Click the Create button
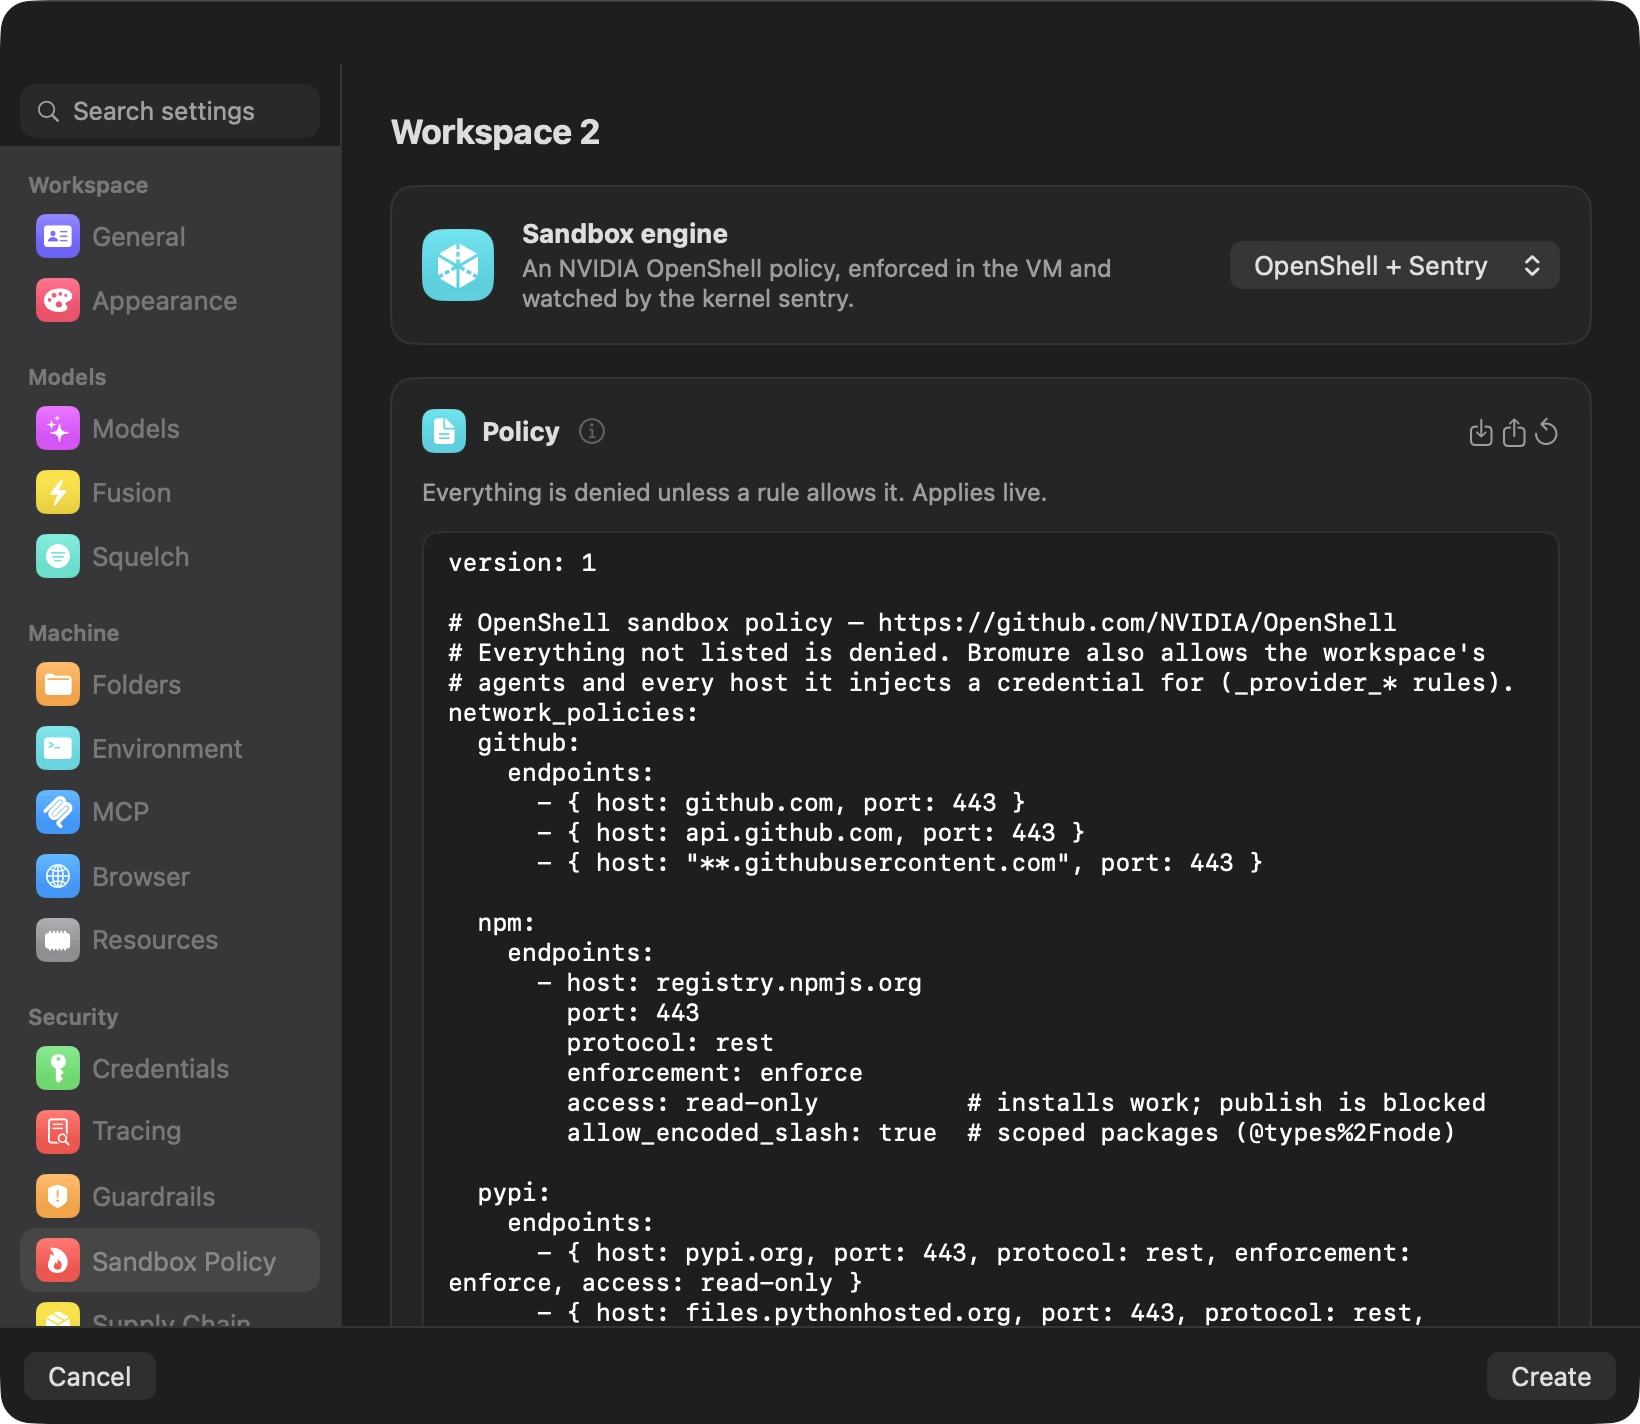Screen dimensions: 1640x1424 pyautogui.click(x=1551, y=1377)
